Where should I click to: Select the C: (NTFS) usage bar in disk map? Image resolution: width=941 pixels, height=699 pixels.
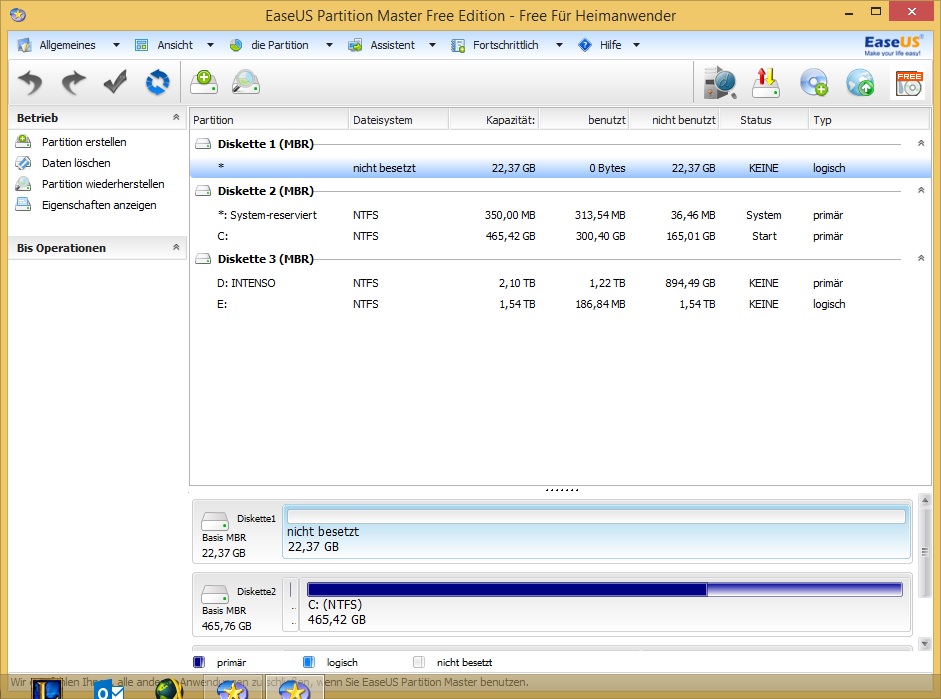click(x=604, y=590)
